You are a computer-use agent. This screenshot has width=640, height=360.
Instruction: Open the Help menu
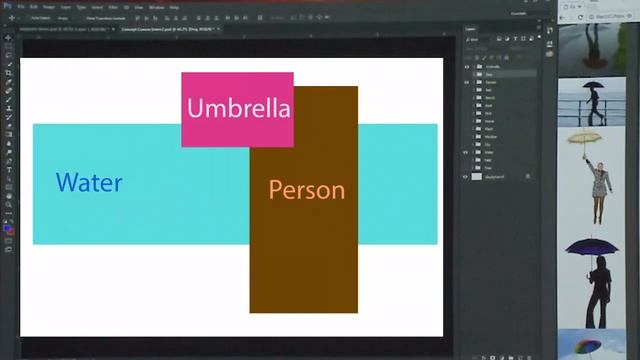(x=174, y=7)
